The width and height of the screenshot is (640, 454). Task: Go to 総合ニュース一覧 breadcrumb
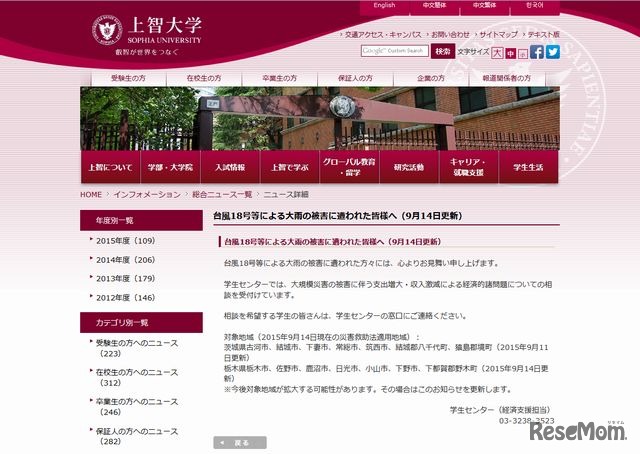[x=222, y=195]
